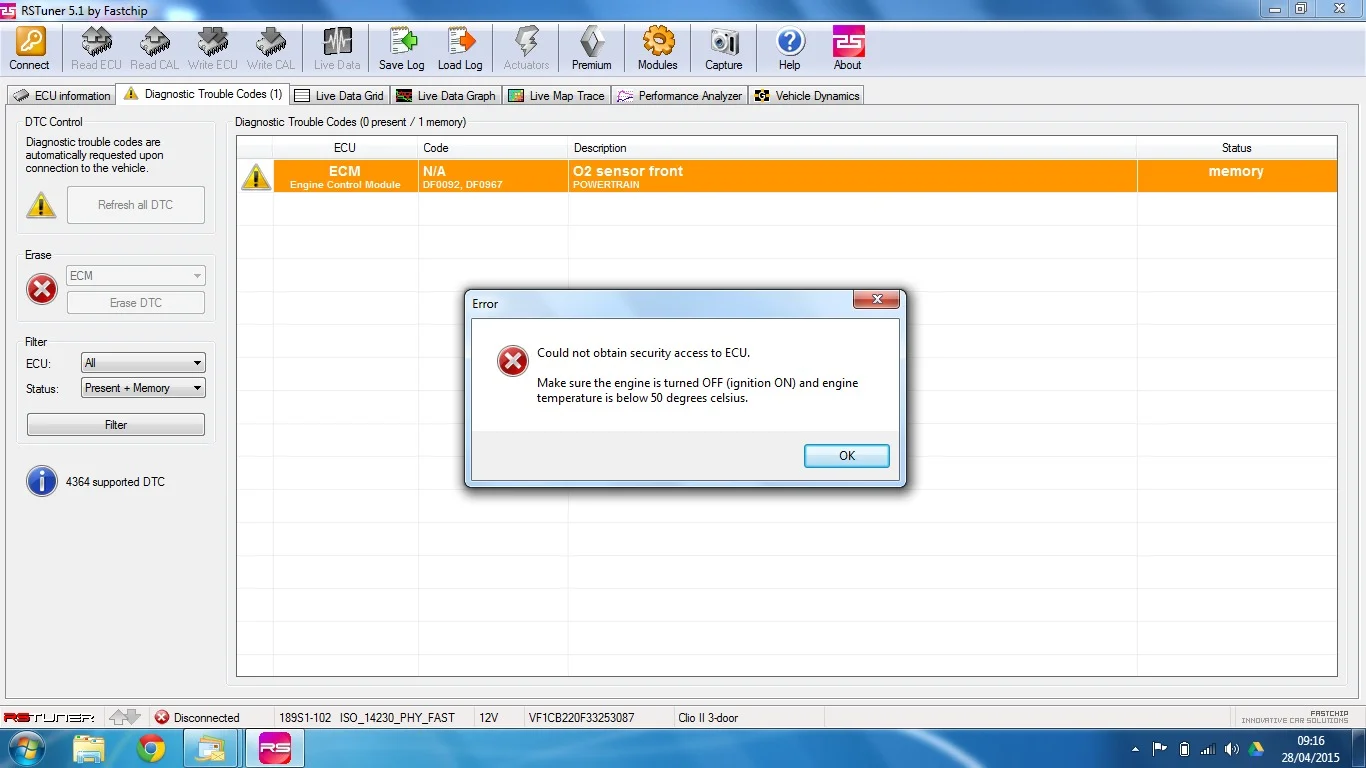Click the red Erase X icon

pos(42,290)
